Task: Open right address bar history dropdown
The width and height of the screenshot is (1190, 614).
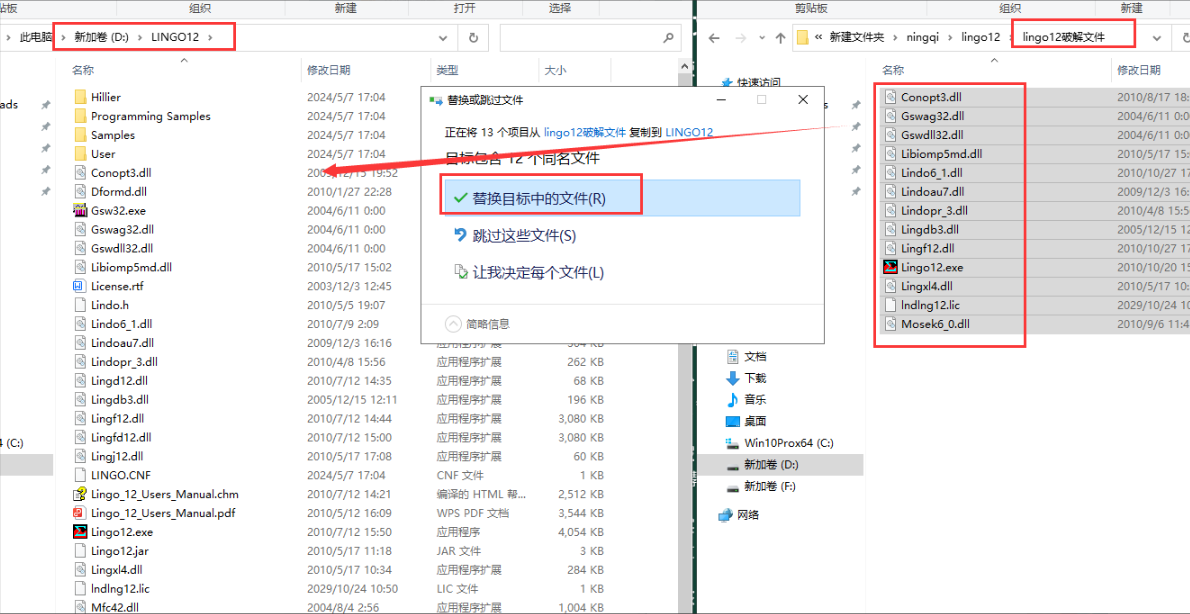Action: (1157, 37)
